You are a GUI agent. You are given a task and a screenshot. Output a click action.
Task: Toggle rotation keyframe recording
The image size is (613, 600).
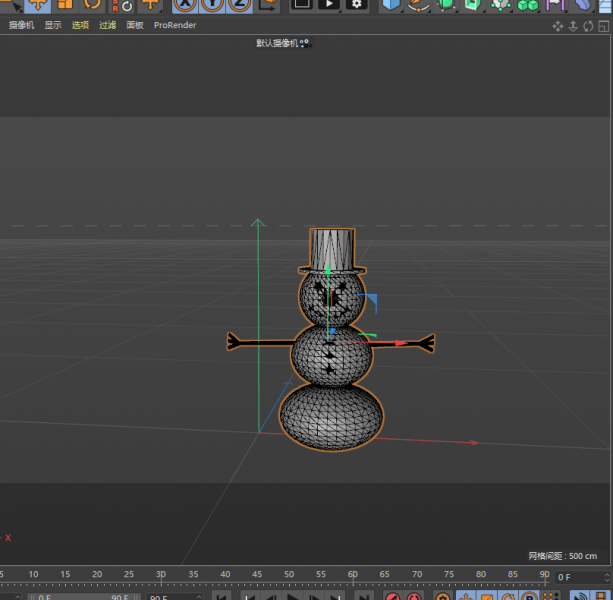pos(508,596)
